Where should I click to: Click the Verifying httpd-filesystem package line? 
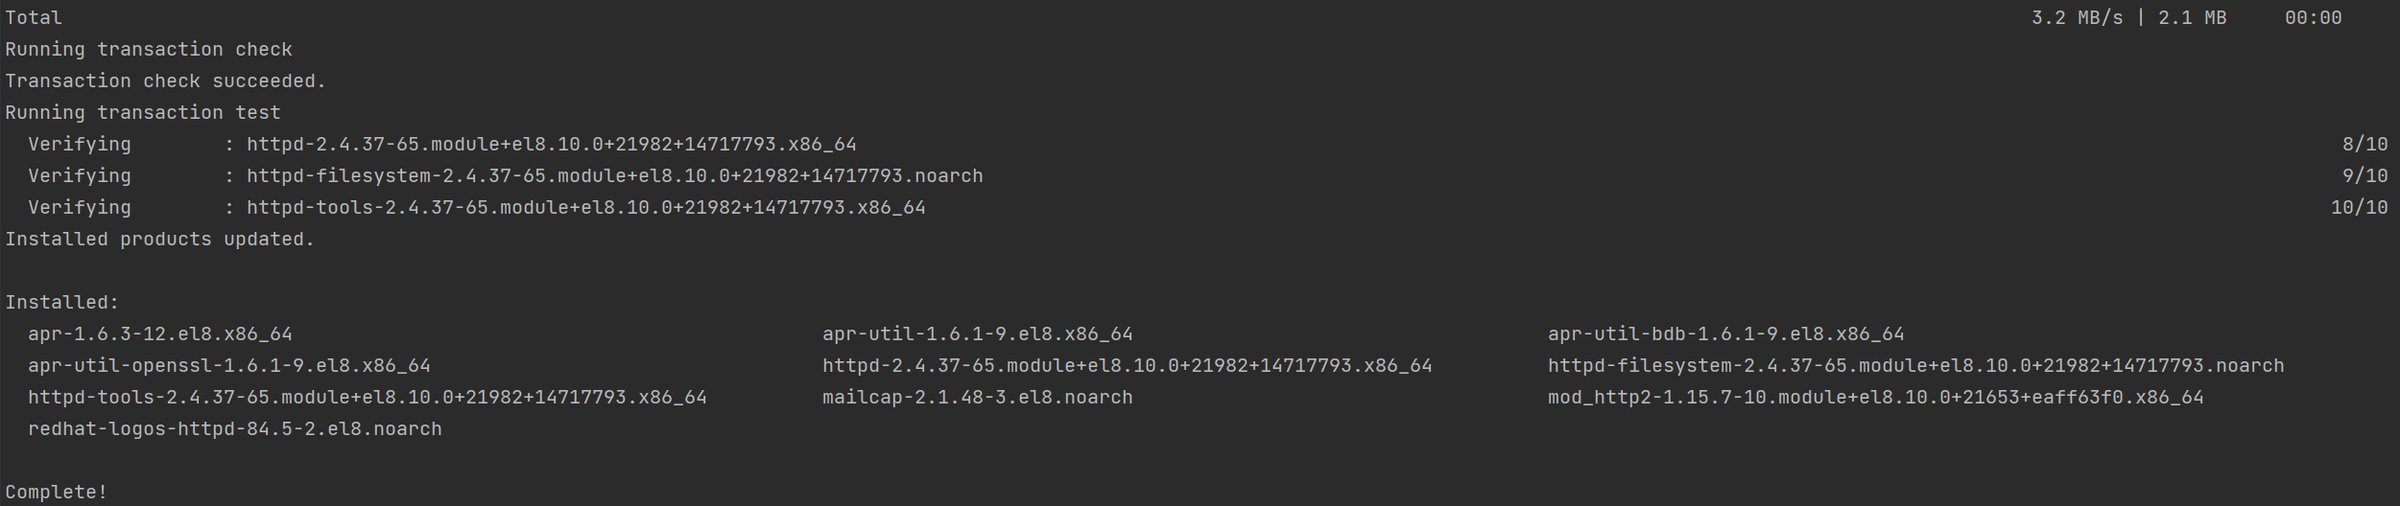point(614,176)
